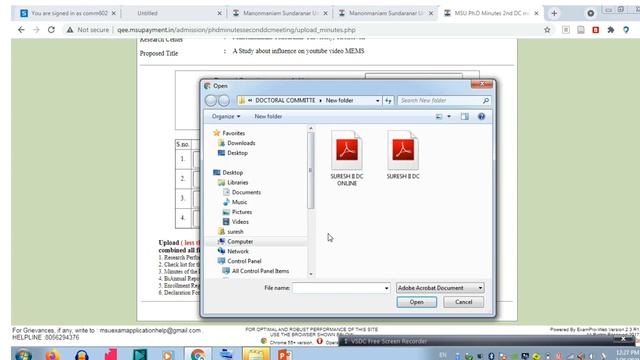Click the Chrome taskbar icon
The width and height of the screenshot is (640, 360).
pos(198,354)
